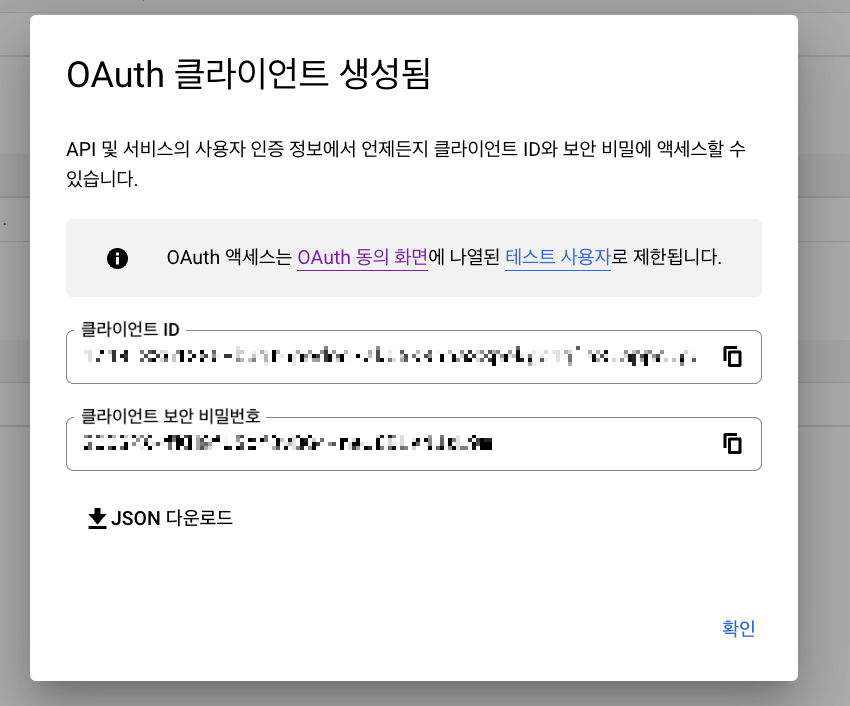Open the OAuth 동의 화면 link
Screen dimensions: 850x706
click(362, 257)
